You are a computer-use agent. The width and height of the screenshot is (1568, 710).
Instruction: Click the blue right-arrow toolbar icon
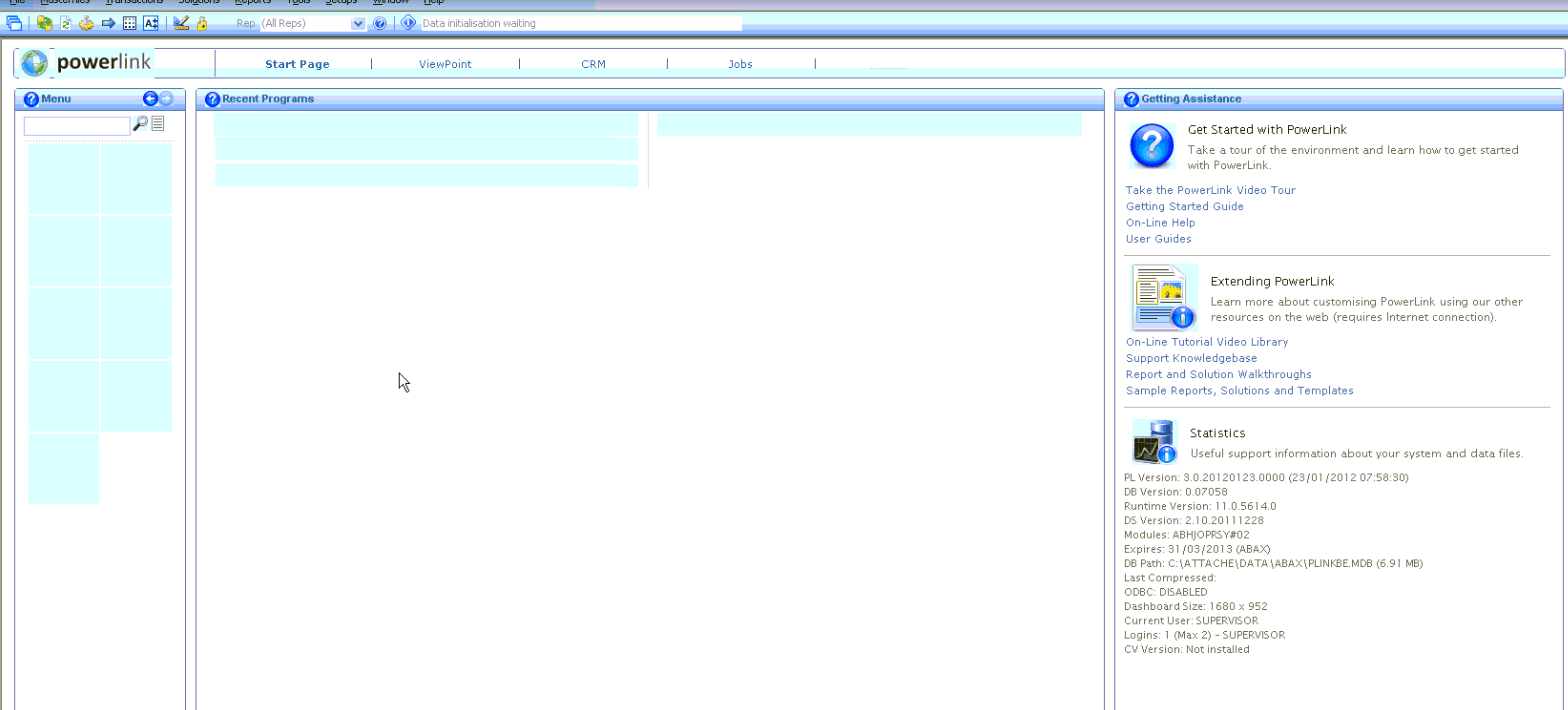tap(109, 23)
